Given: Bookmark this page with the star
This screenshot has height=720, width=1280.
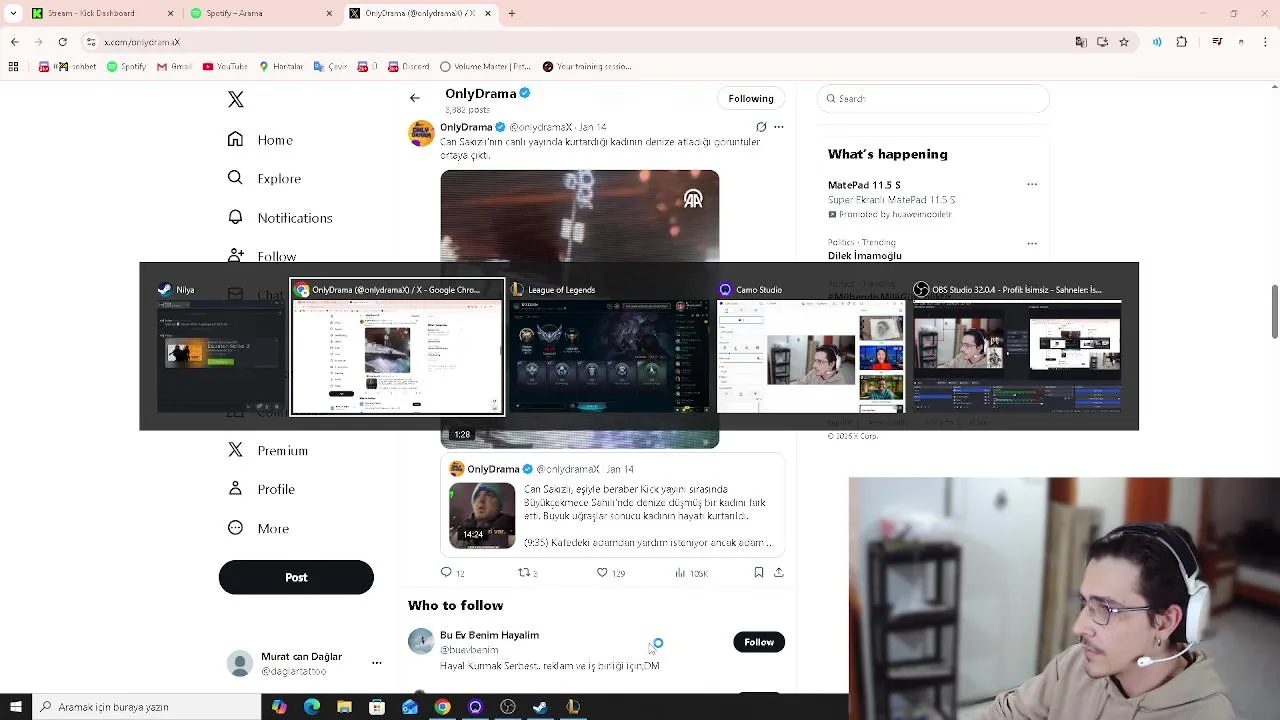Looking at the screenshot, I should click(x=1124, y=42).
